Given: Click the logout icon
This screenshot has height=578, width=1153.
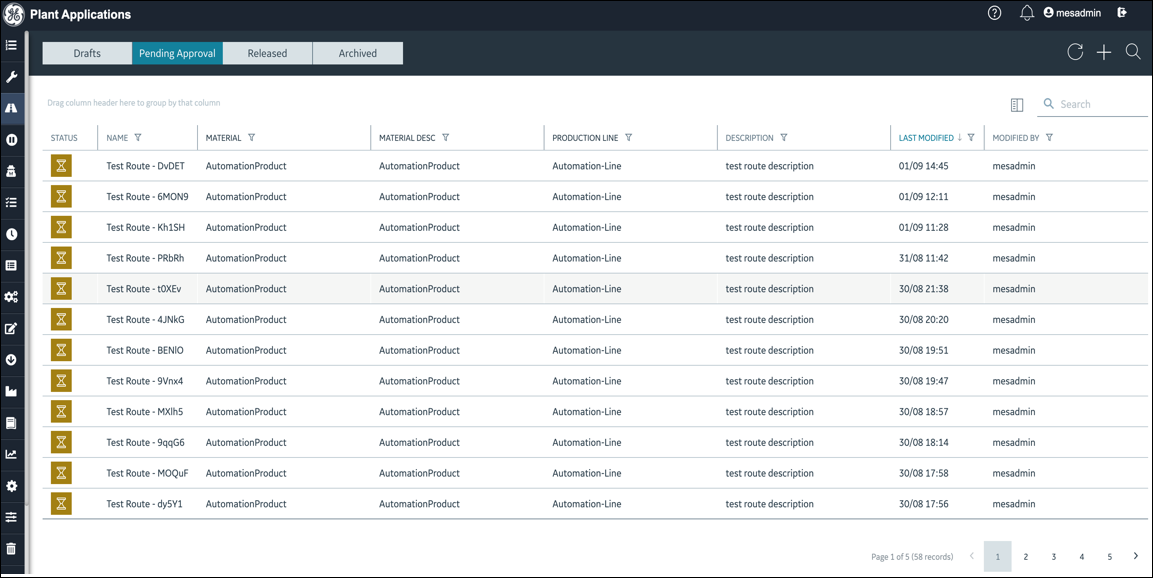Looking at the screenshot, I should click(1122, 13).
